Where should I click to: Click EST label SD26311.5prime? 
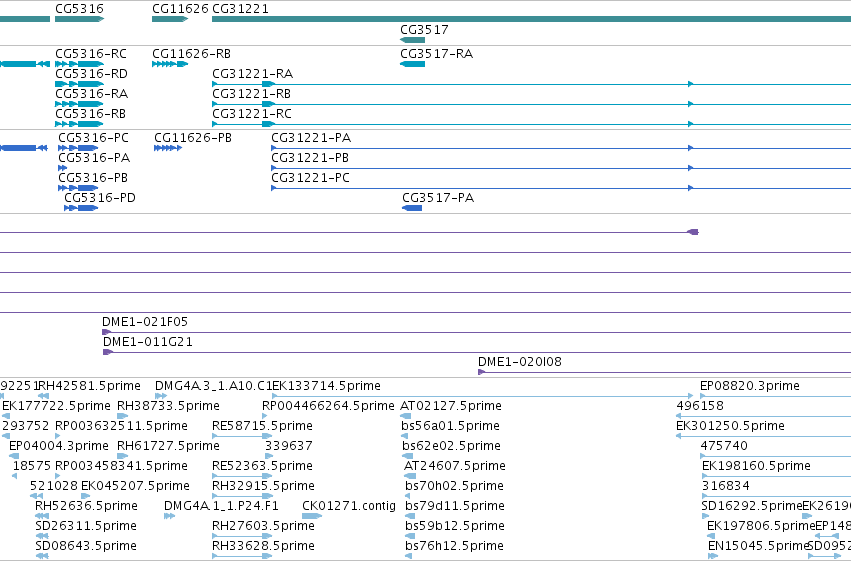point(86,526)
